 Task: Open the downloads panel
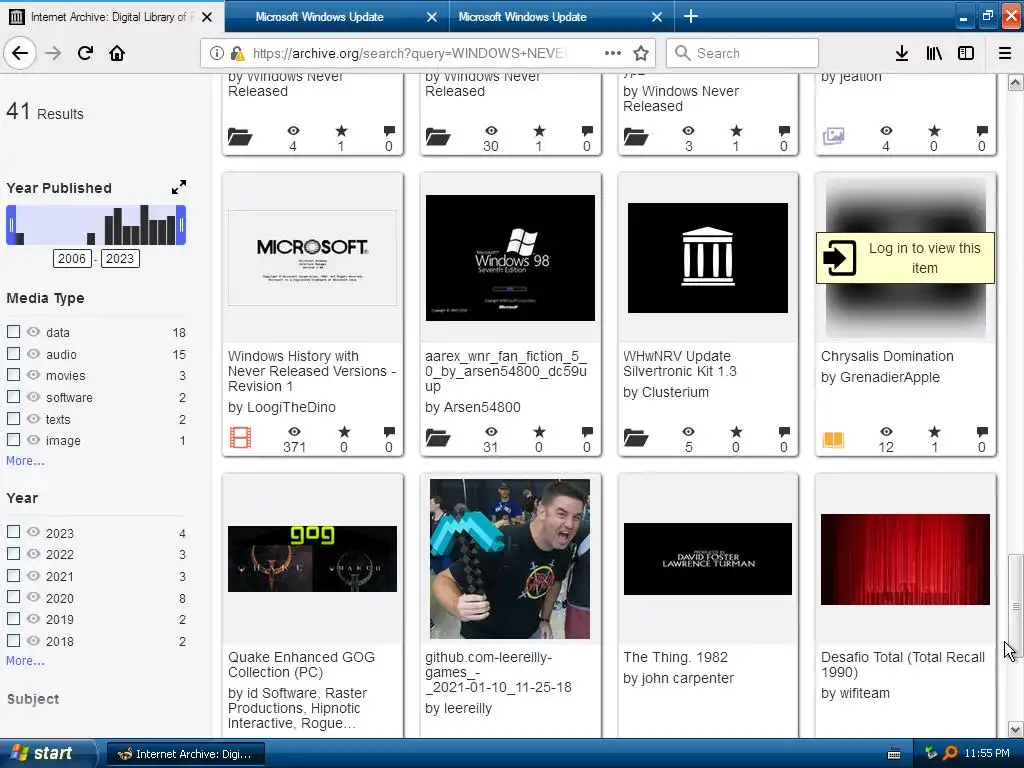(901, 53)
